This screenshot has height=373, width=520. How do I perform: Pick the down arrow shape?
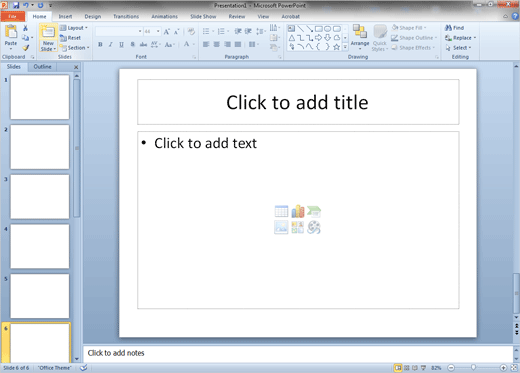[x=328, y=38]
